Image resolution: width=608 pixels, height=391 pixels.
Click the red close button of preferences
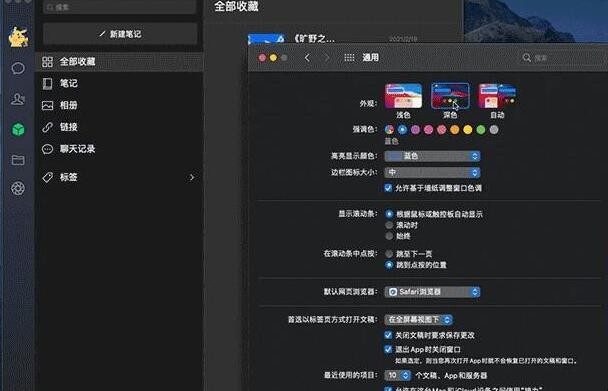point(263,58)
